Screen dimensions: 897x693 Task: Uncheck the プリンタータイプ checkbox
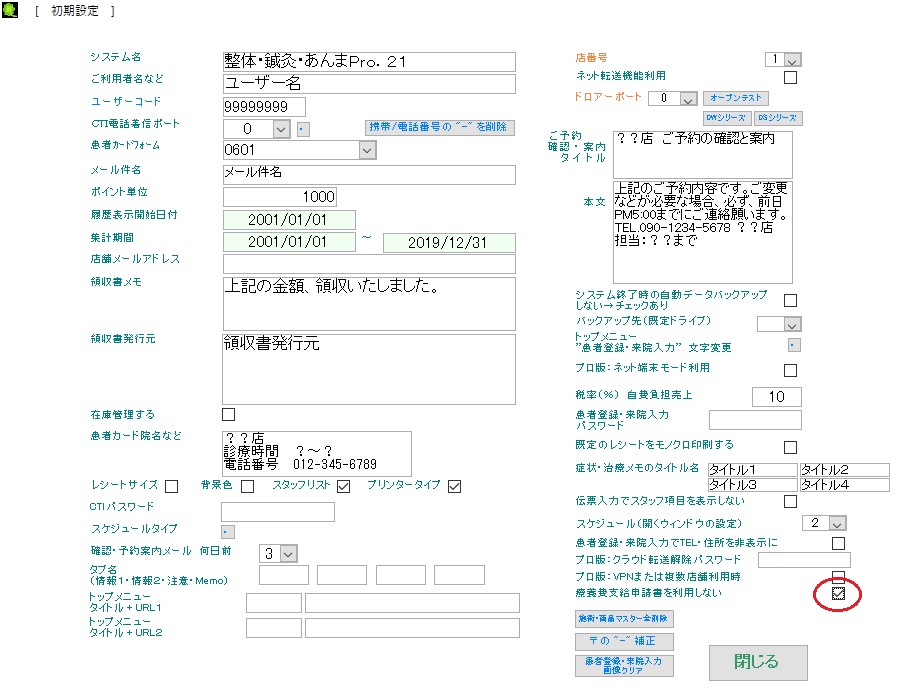tap(454, 486)
